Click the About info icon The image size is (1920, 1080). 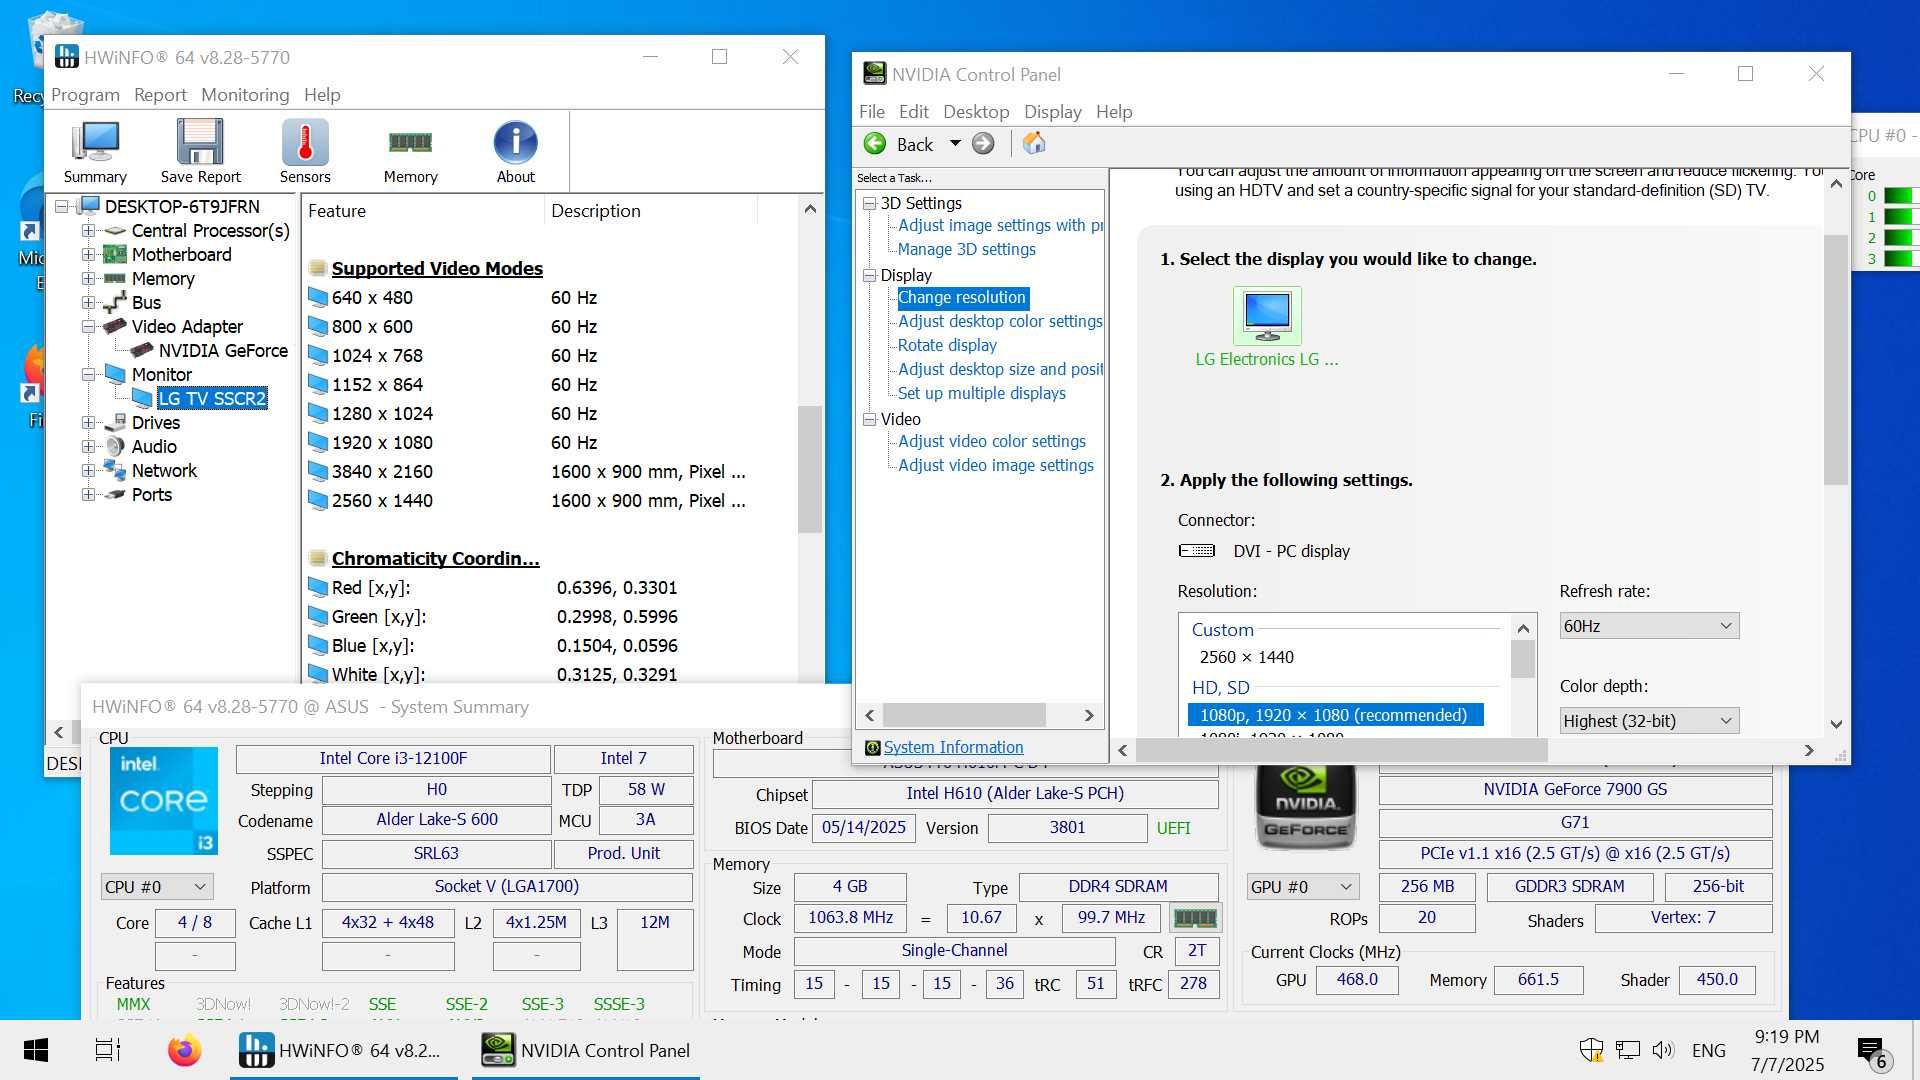tap(516, 144)
